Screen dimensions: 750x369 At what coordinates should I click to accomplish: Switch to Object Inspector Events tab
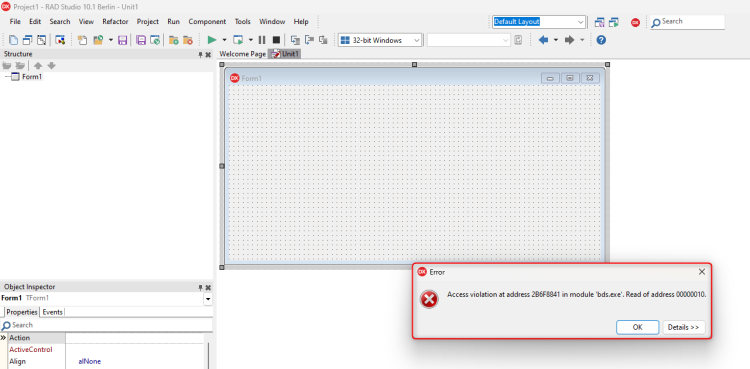(53, 312)
